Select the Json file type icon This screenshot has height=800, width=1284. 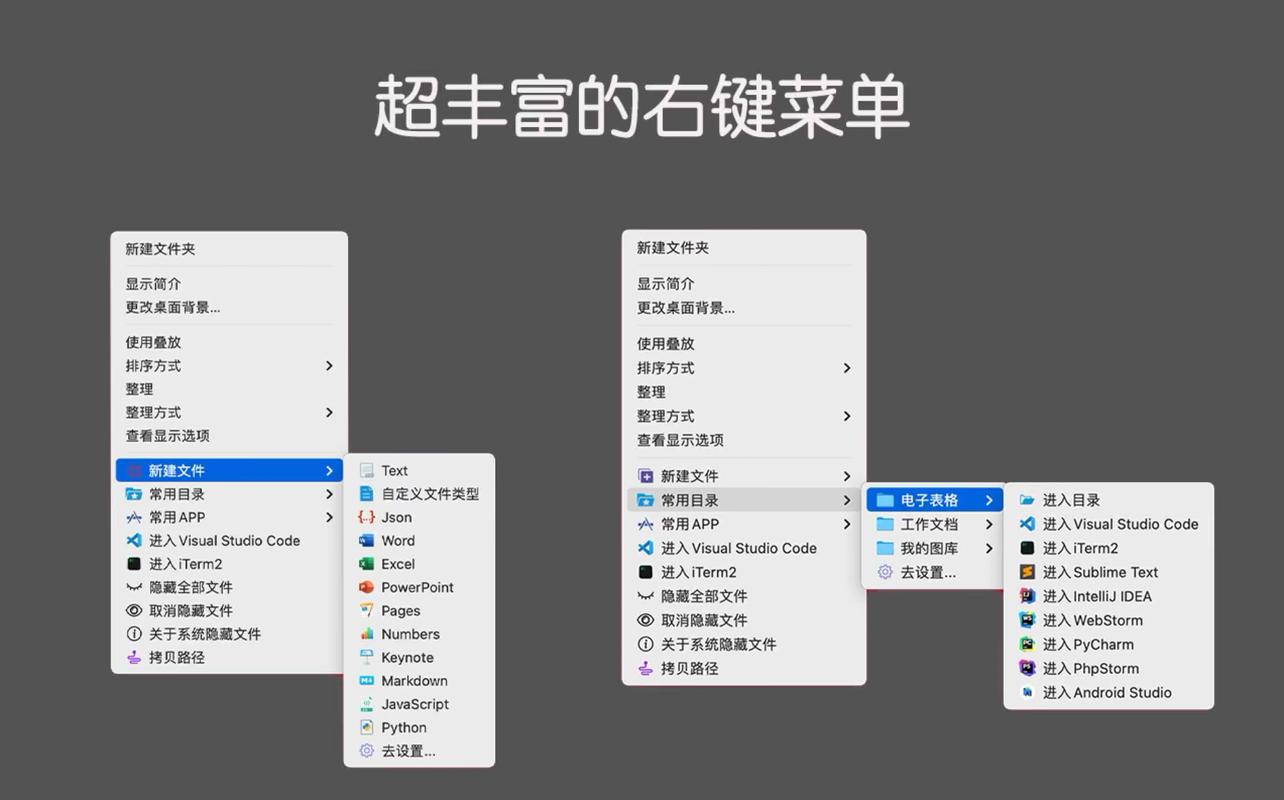click(367, 517)
